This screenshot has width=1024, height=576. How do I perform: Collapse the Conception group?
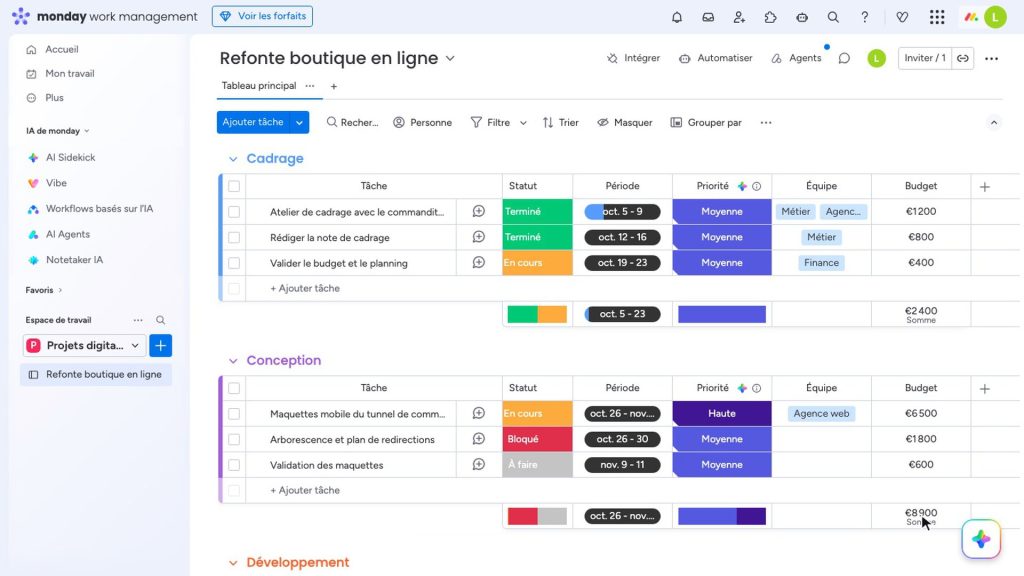click(233, 360)
